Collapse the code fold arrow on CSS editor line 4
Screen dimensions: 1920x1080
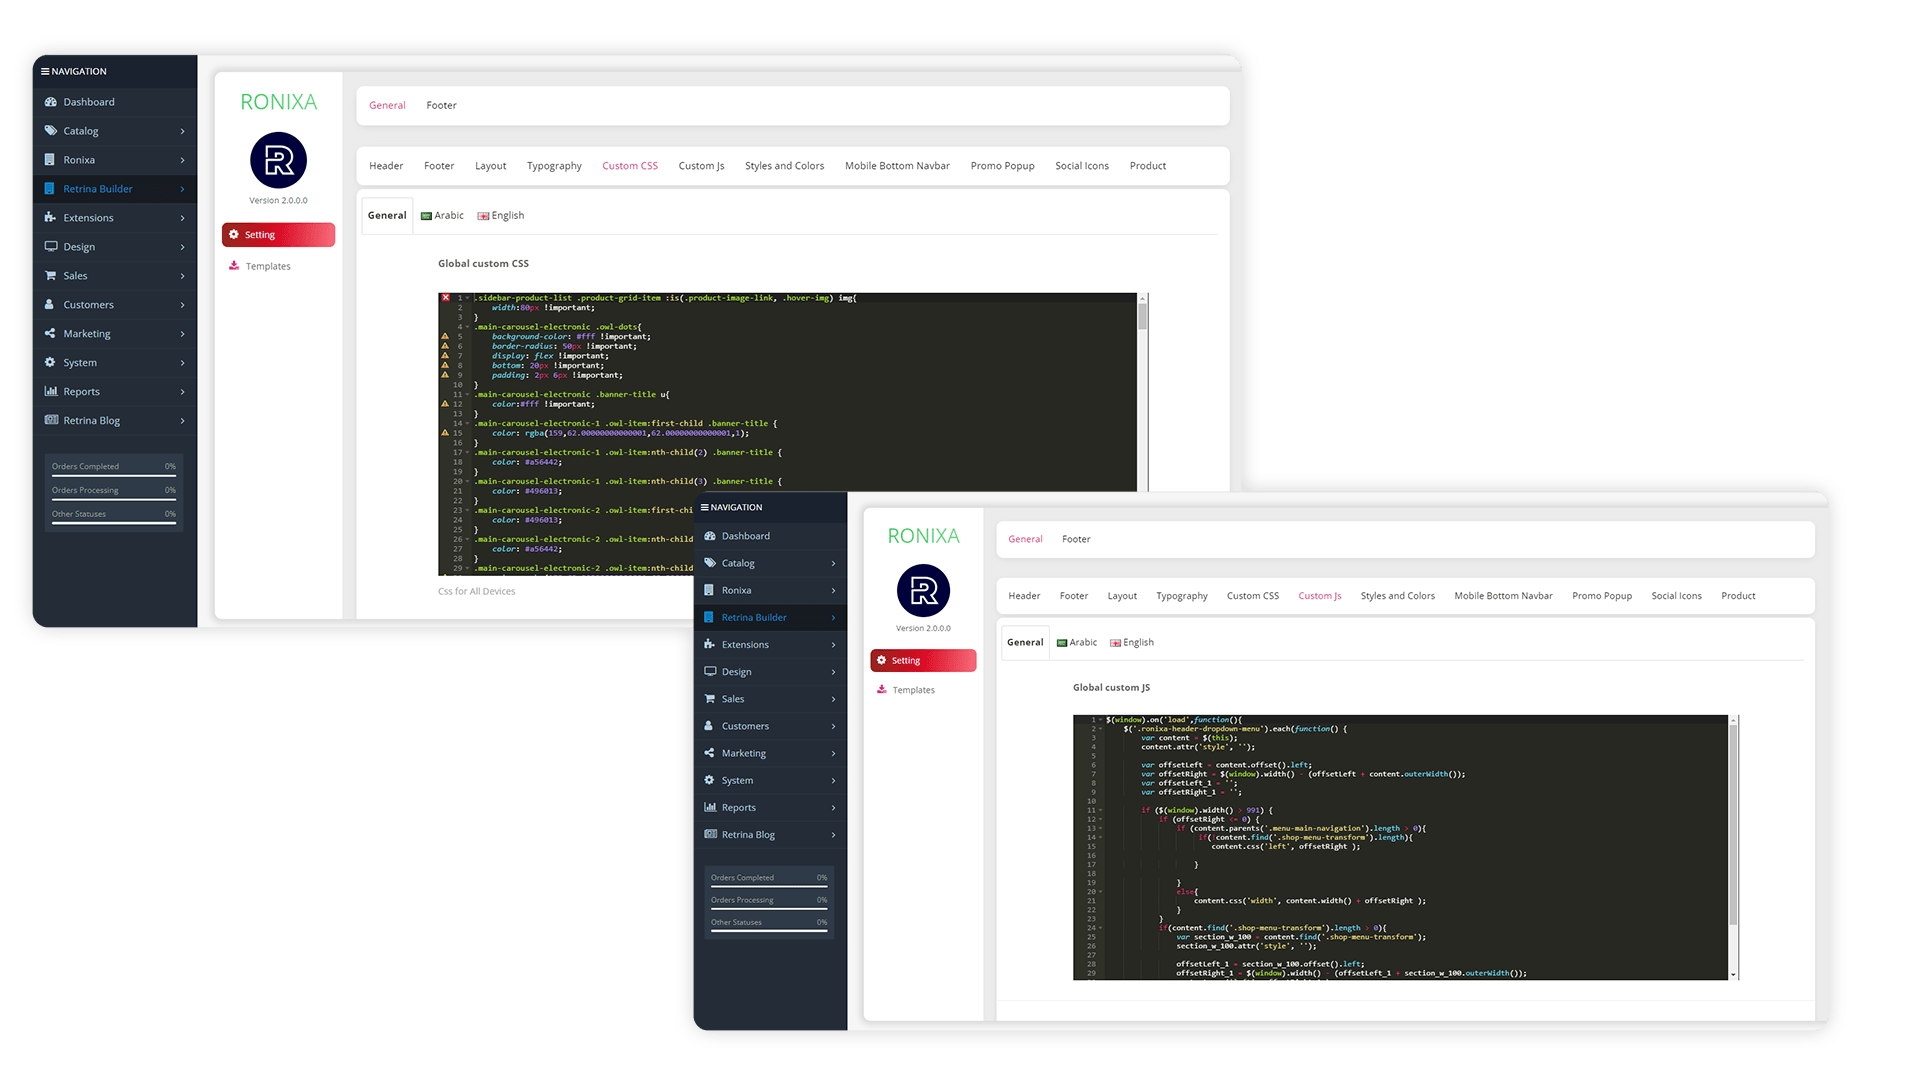pyautogui.click(x=468, y=327)
